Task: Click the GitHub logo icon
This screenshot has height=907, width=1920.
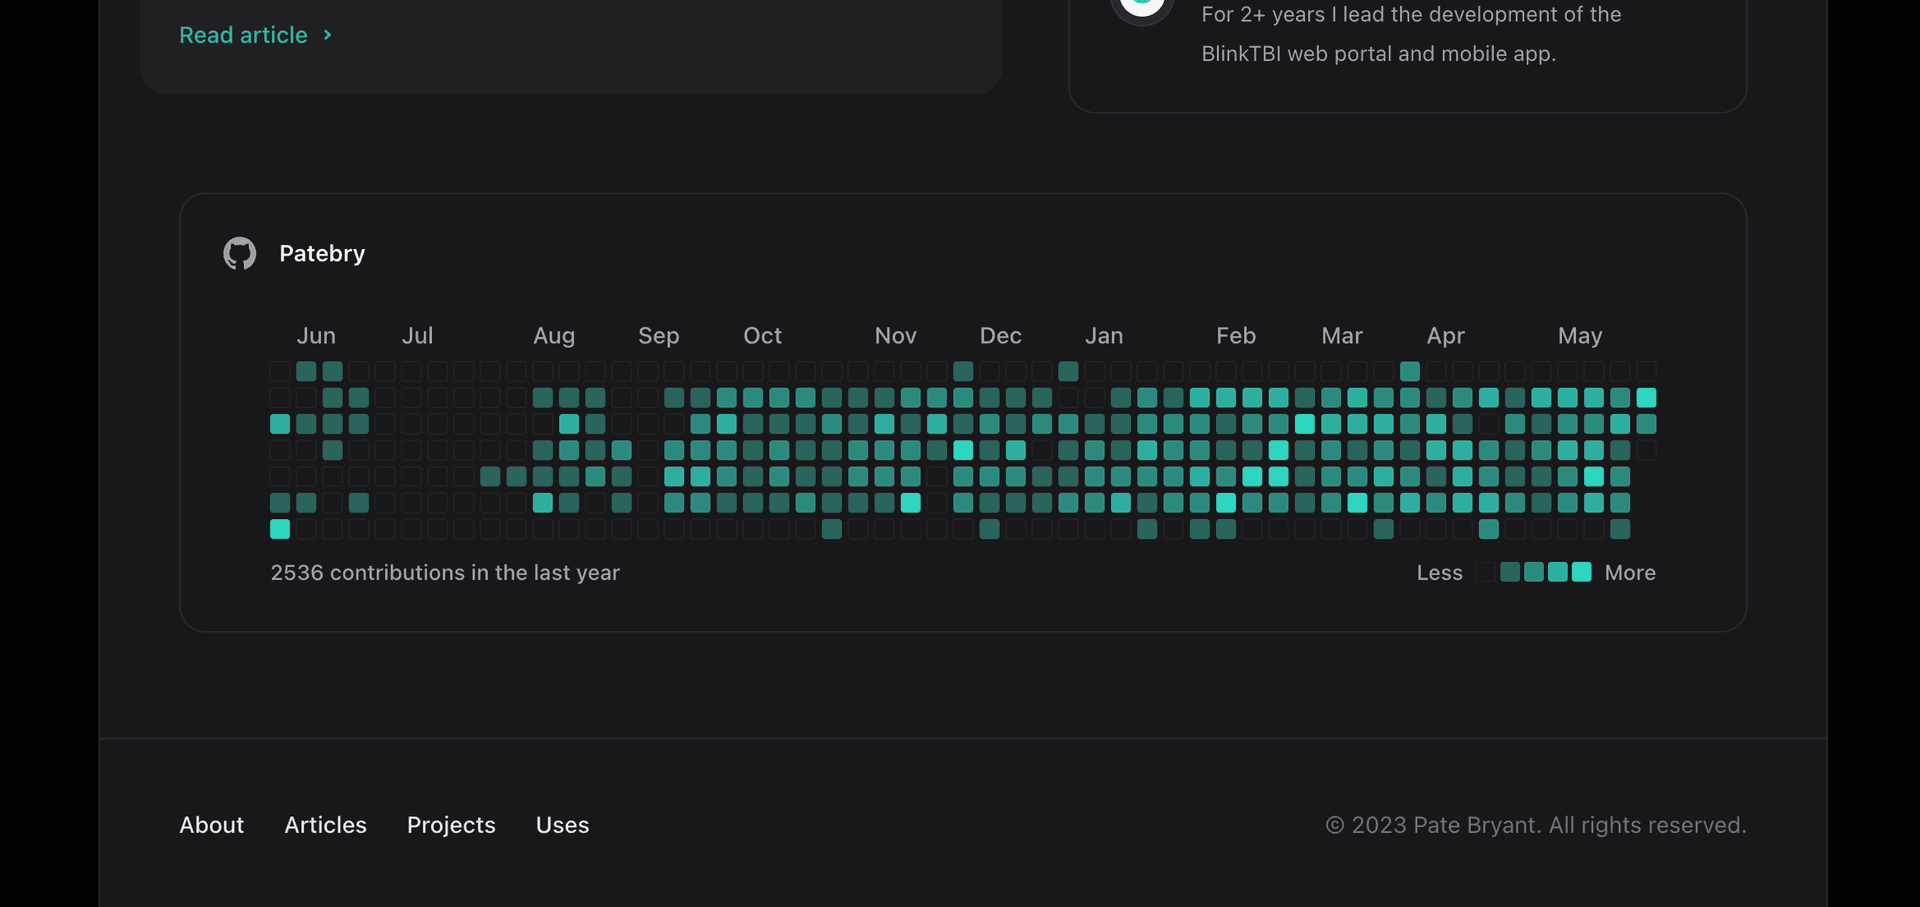Action: coord(239,254)
